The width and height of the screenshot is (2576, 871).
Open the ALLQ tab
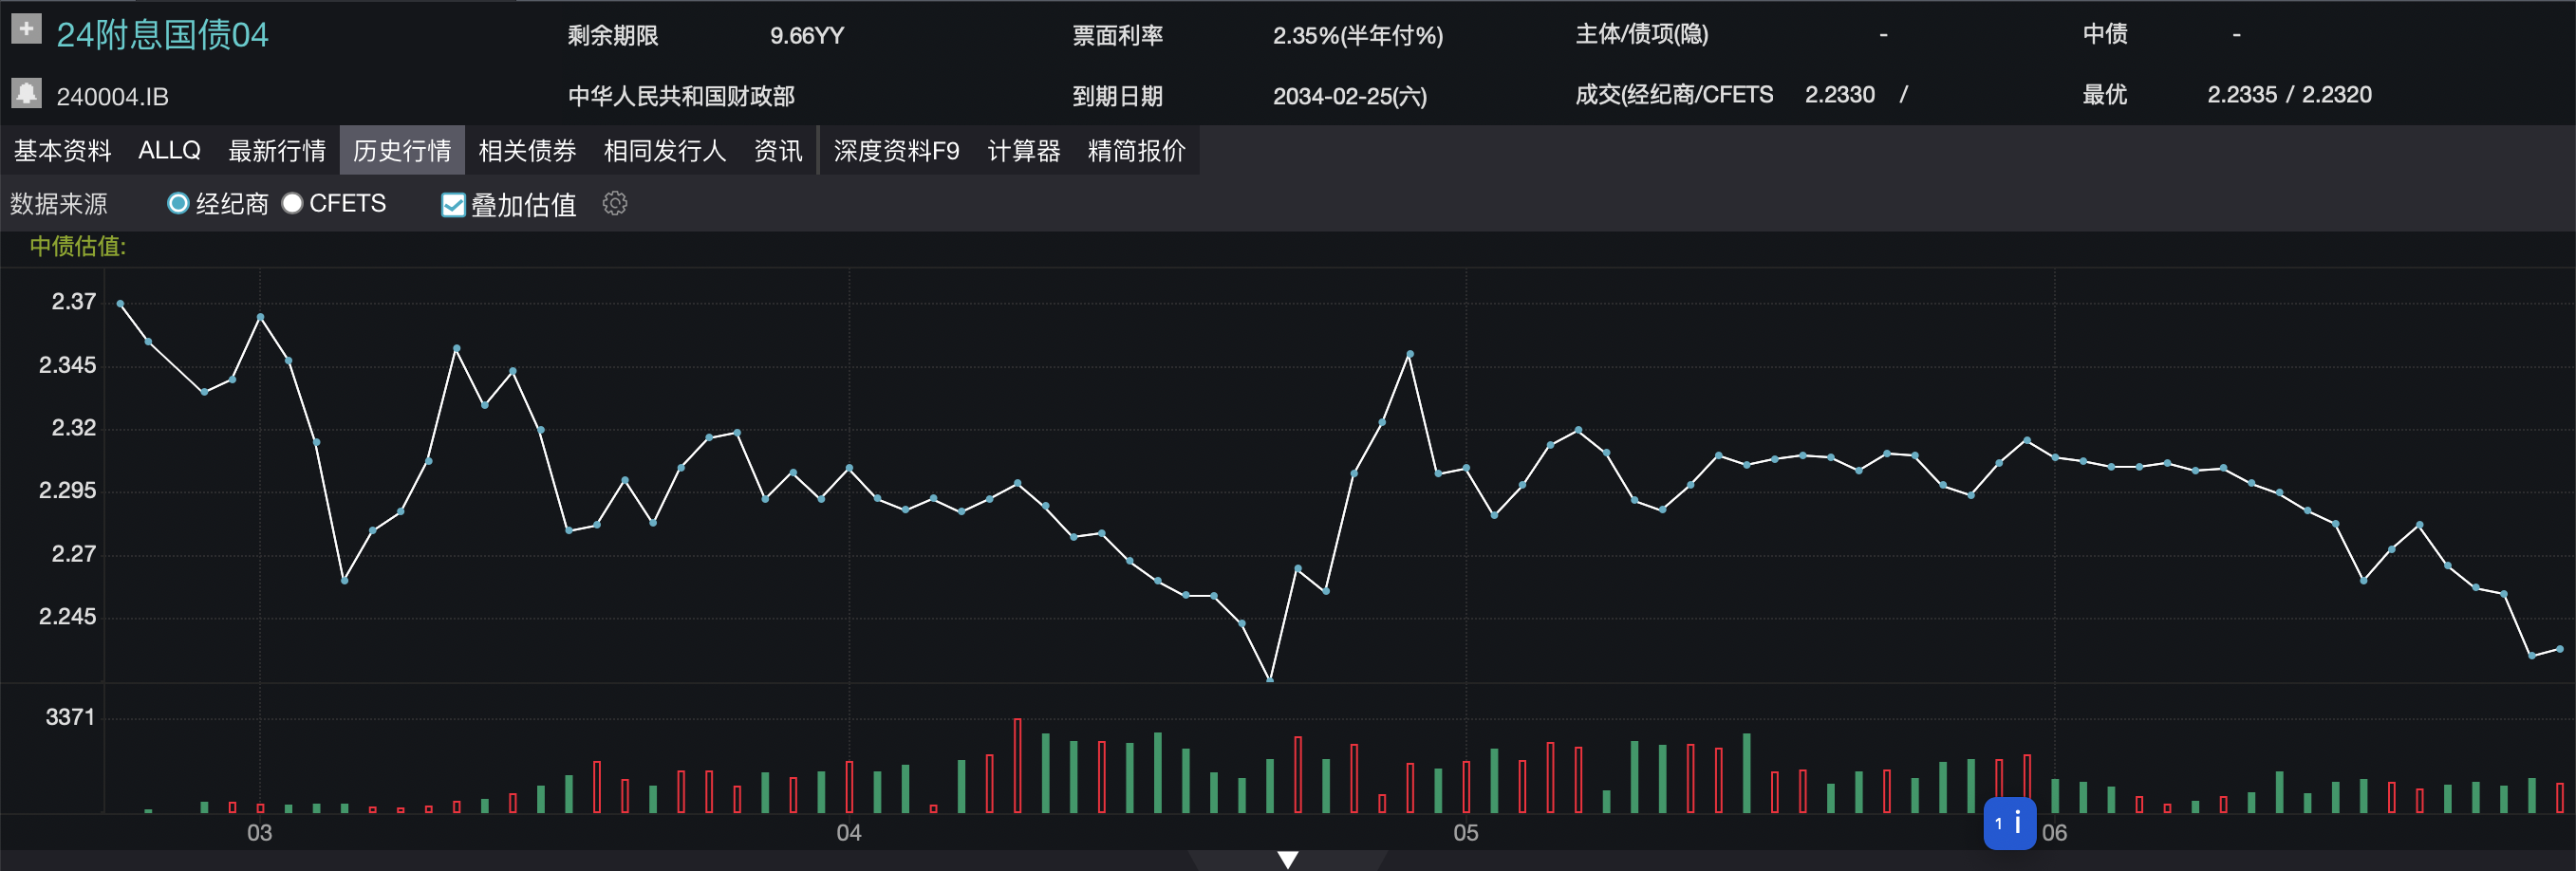point(169,151)
